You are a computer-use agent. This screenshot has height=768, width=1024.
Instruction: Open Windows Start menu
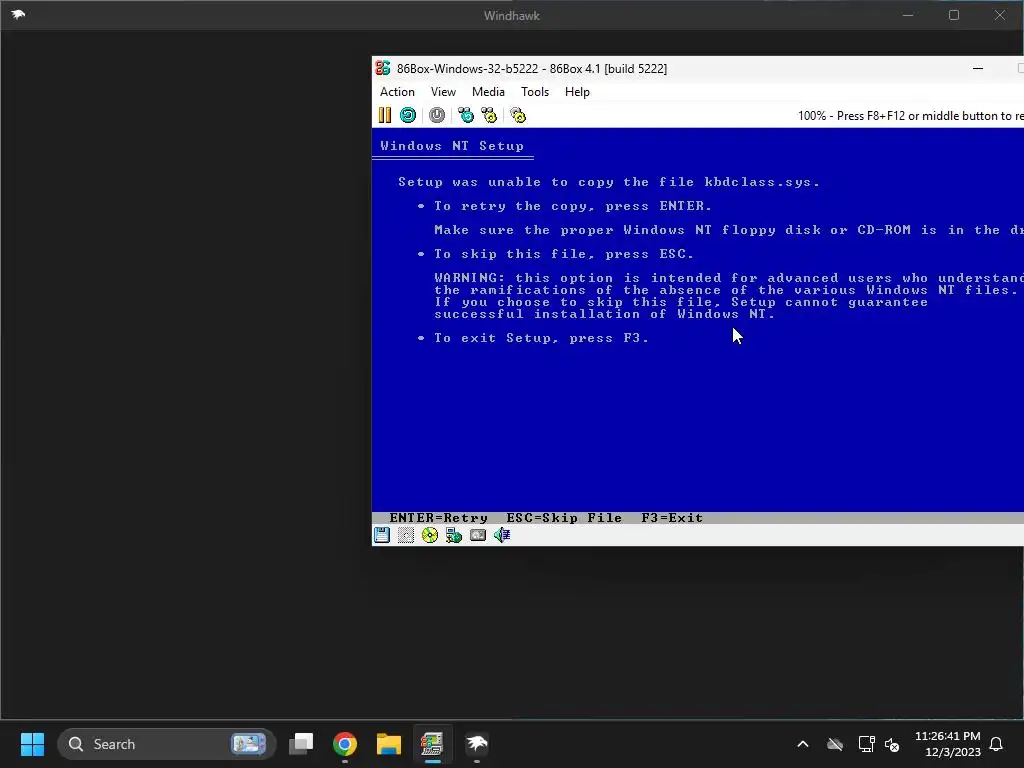click(x=32, y=744)
